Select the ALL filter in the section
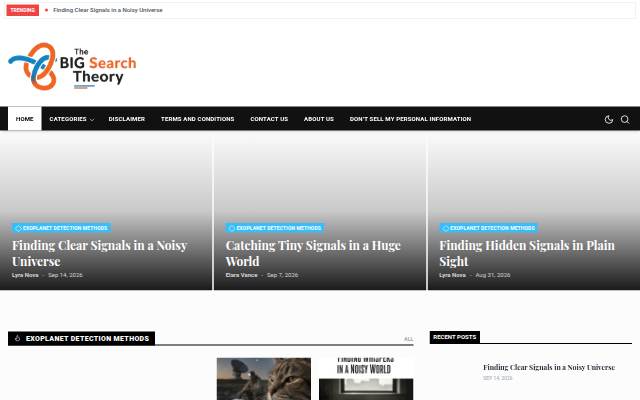Viewport: 640px width, 400px height. tap(408, 339)
